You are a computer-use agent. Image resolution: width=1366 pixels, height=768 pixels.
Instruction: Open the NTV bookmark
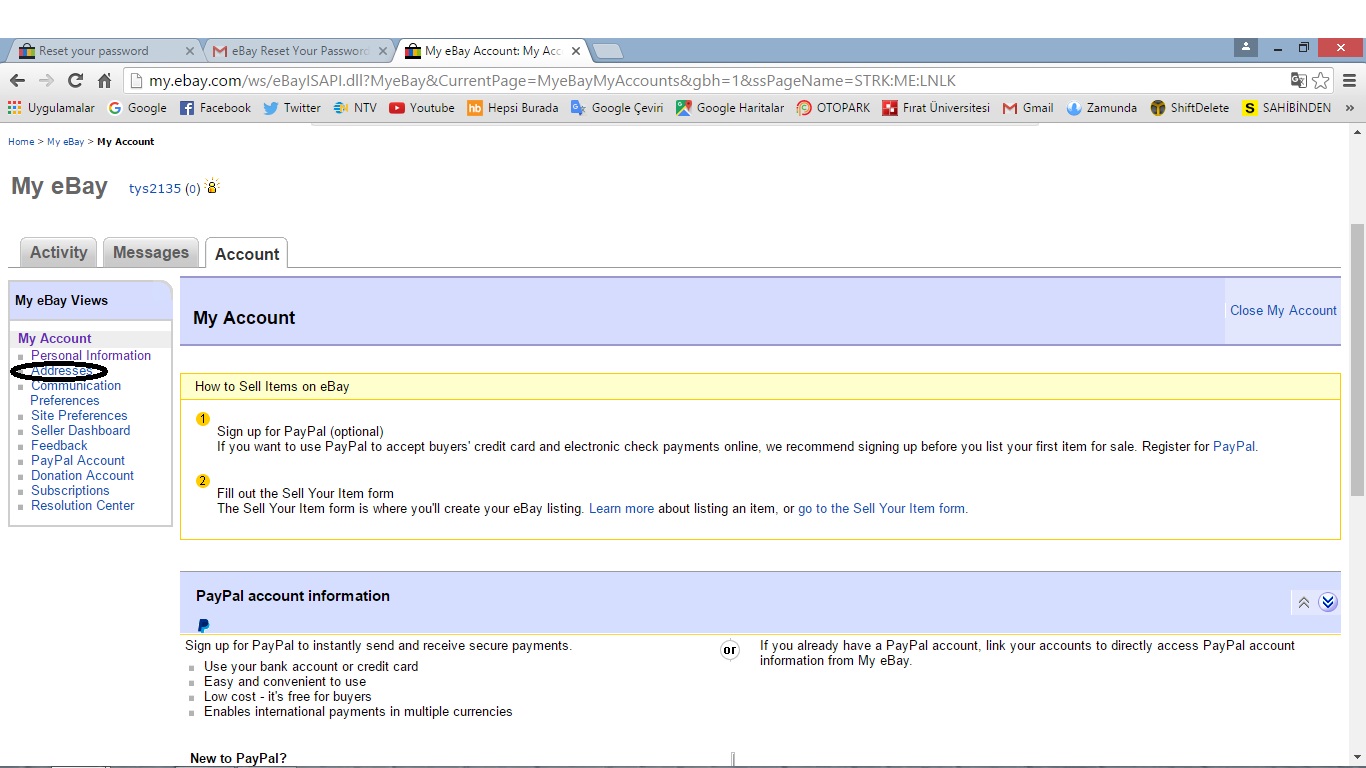(355, 108)
